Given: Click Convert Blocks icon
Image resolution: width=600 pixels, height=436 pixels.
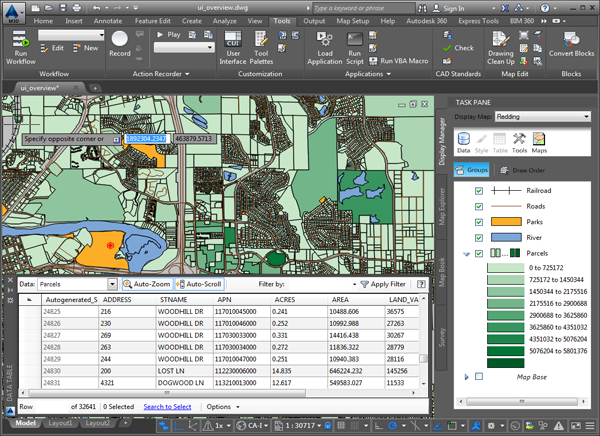Looking at the screenshot, I should 571,40.
